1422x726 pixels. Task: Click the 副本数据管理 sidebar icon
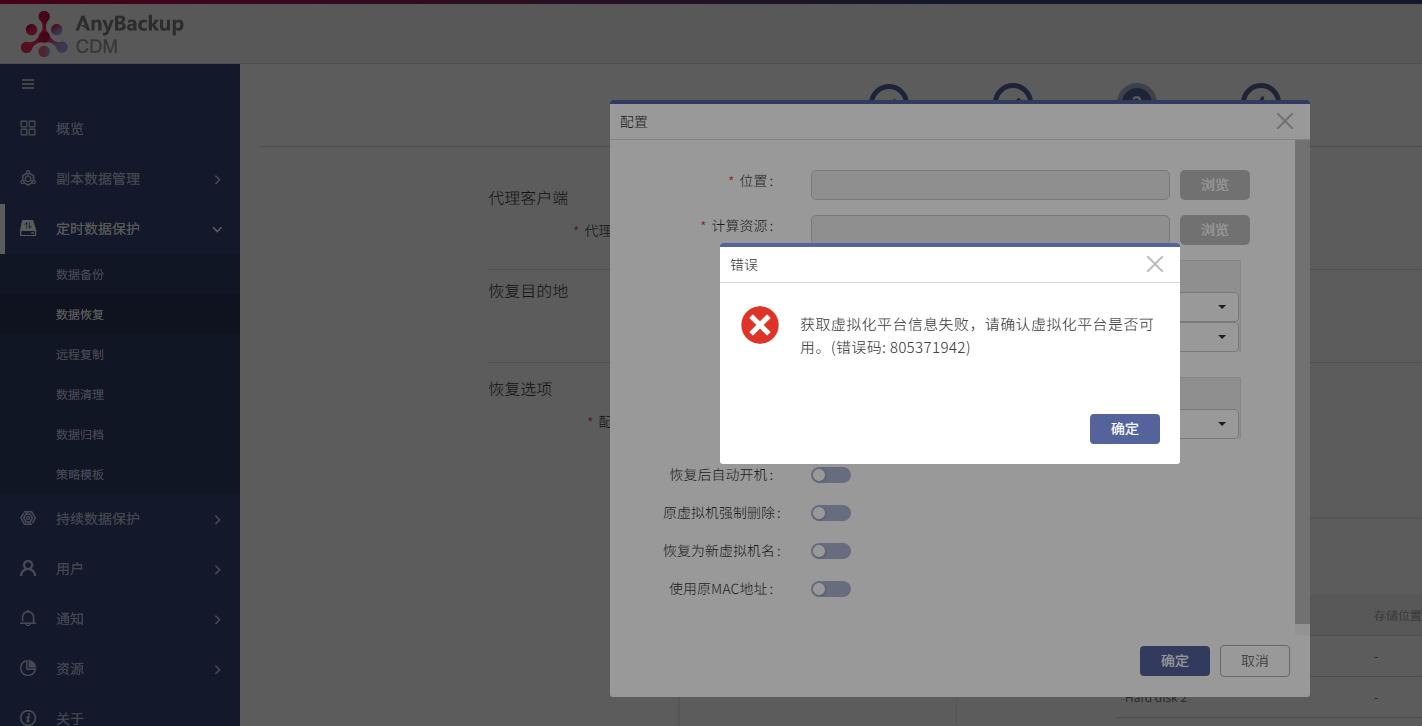[28, 178]
